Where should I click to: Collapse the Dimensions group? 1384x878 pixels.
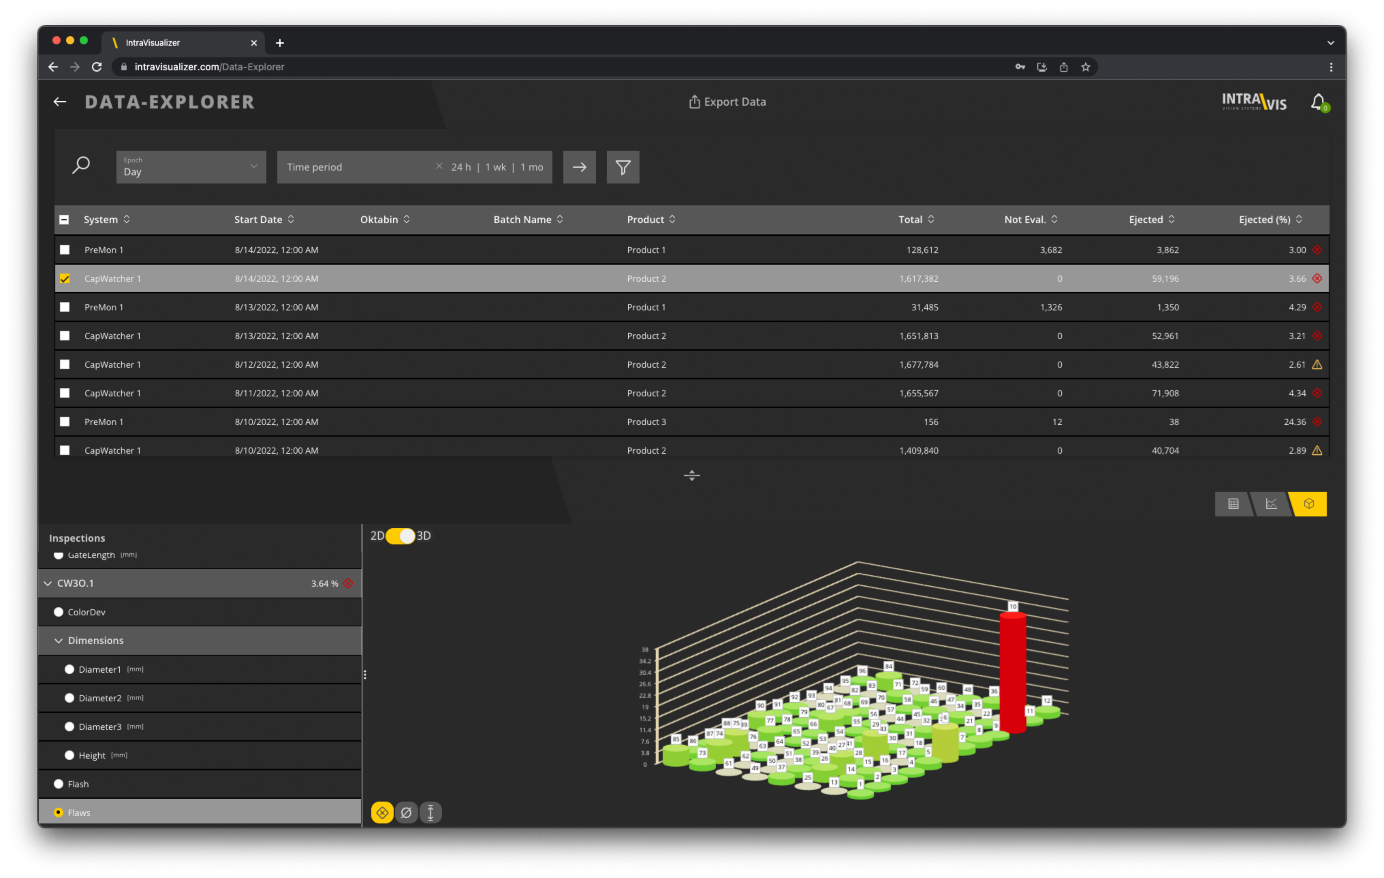click(x=59, y=641)
